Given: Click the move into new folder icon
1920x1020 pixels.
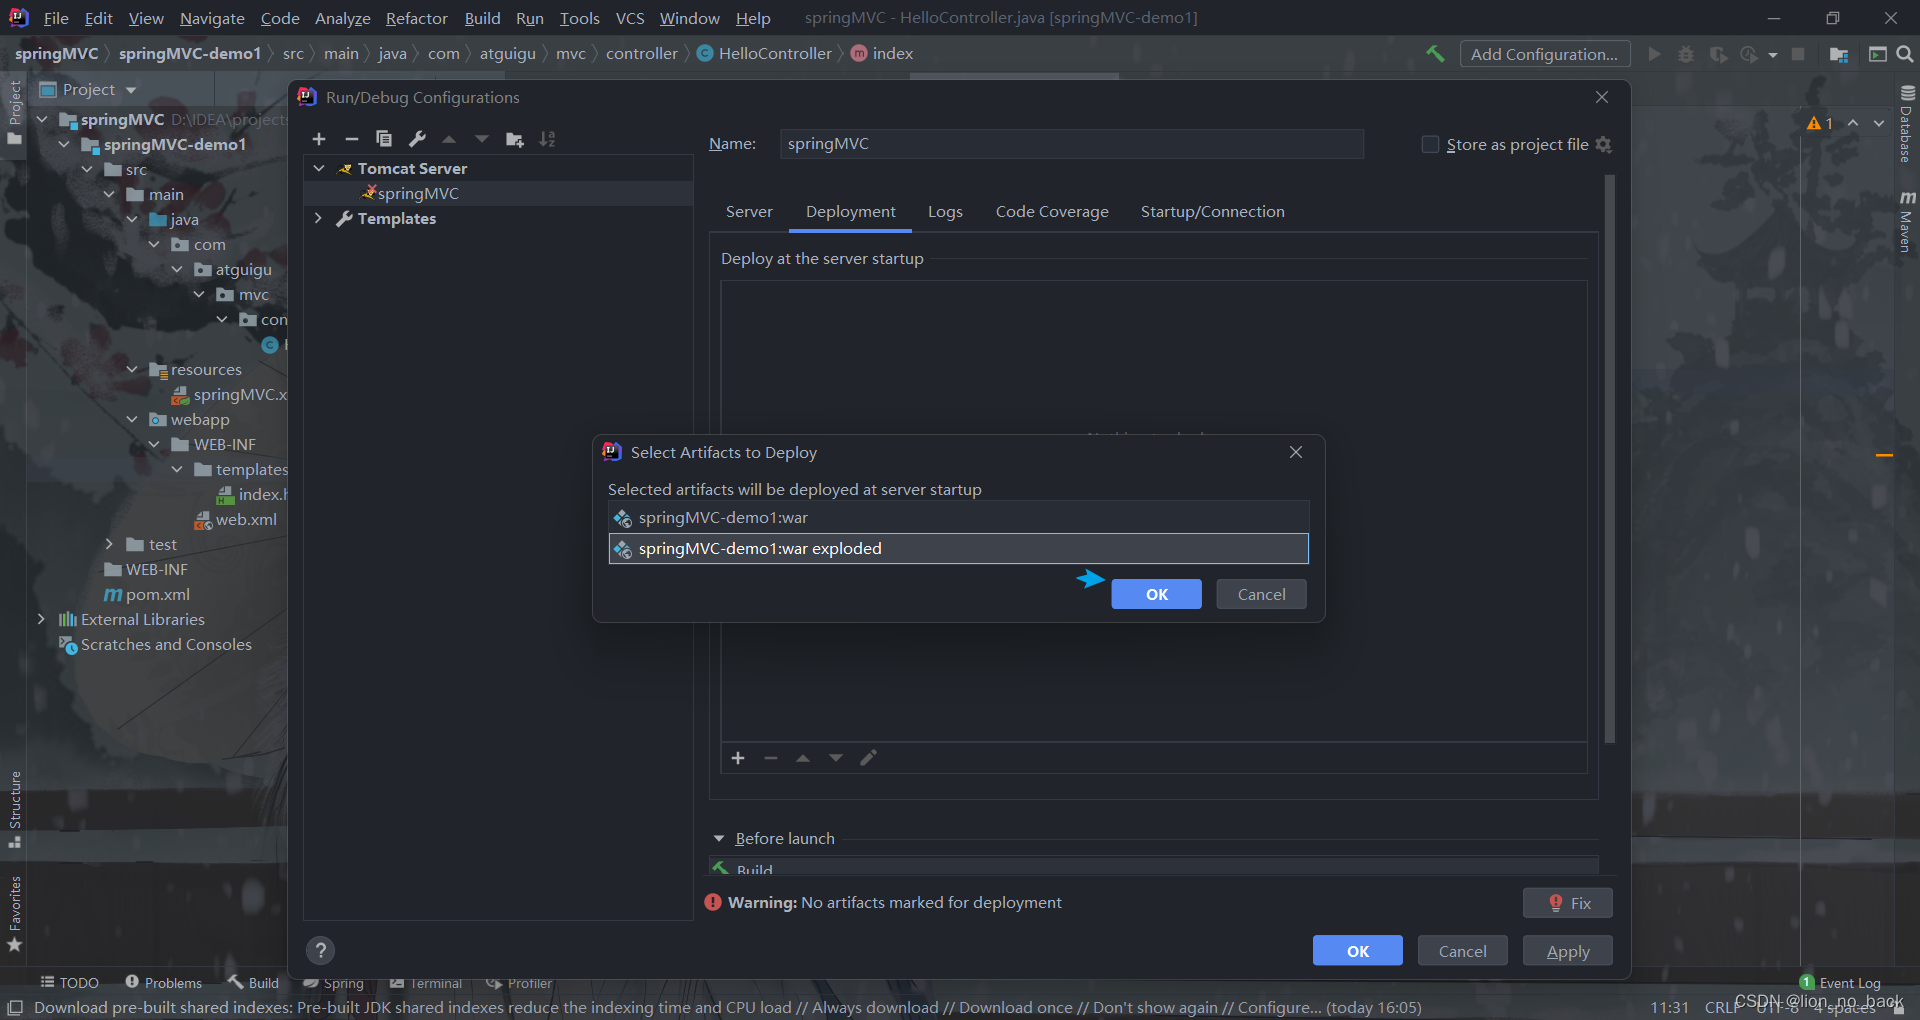Looking at the screenshot, I should [515, 139].
